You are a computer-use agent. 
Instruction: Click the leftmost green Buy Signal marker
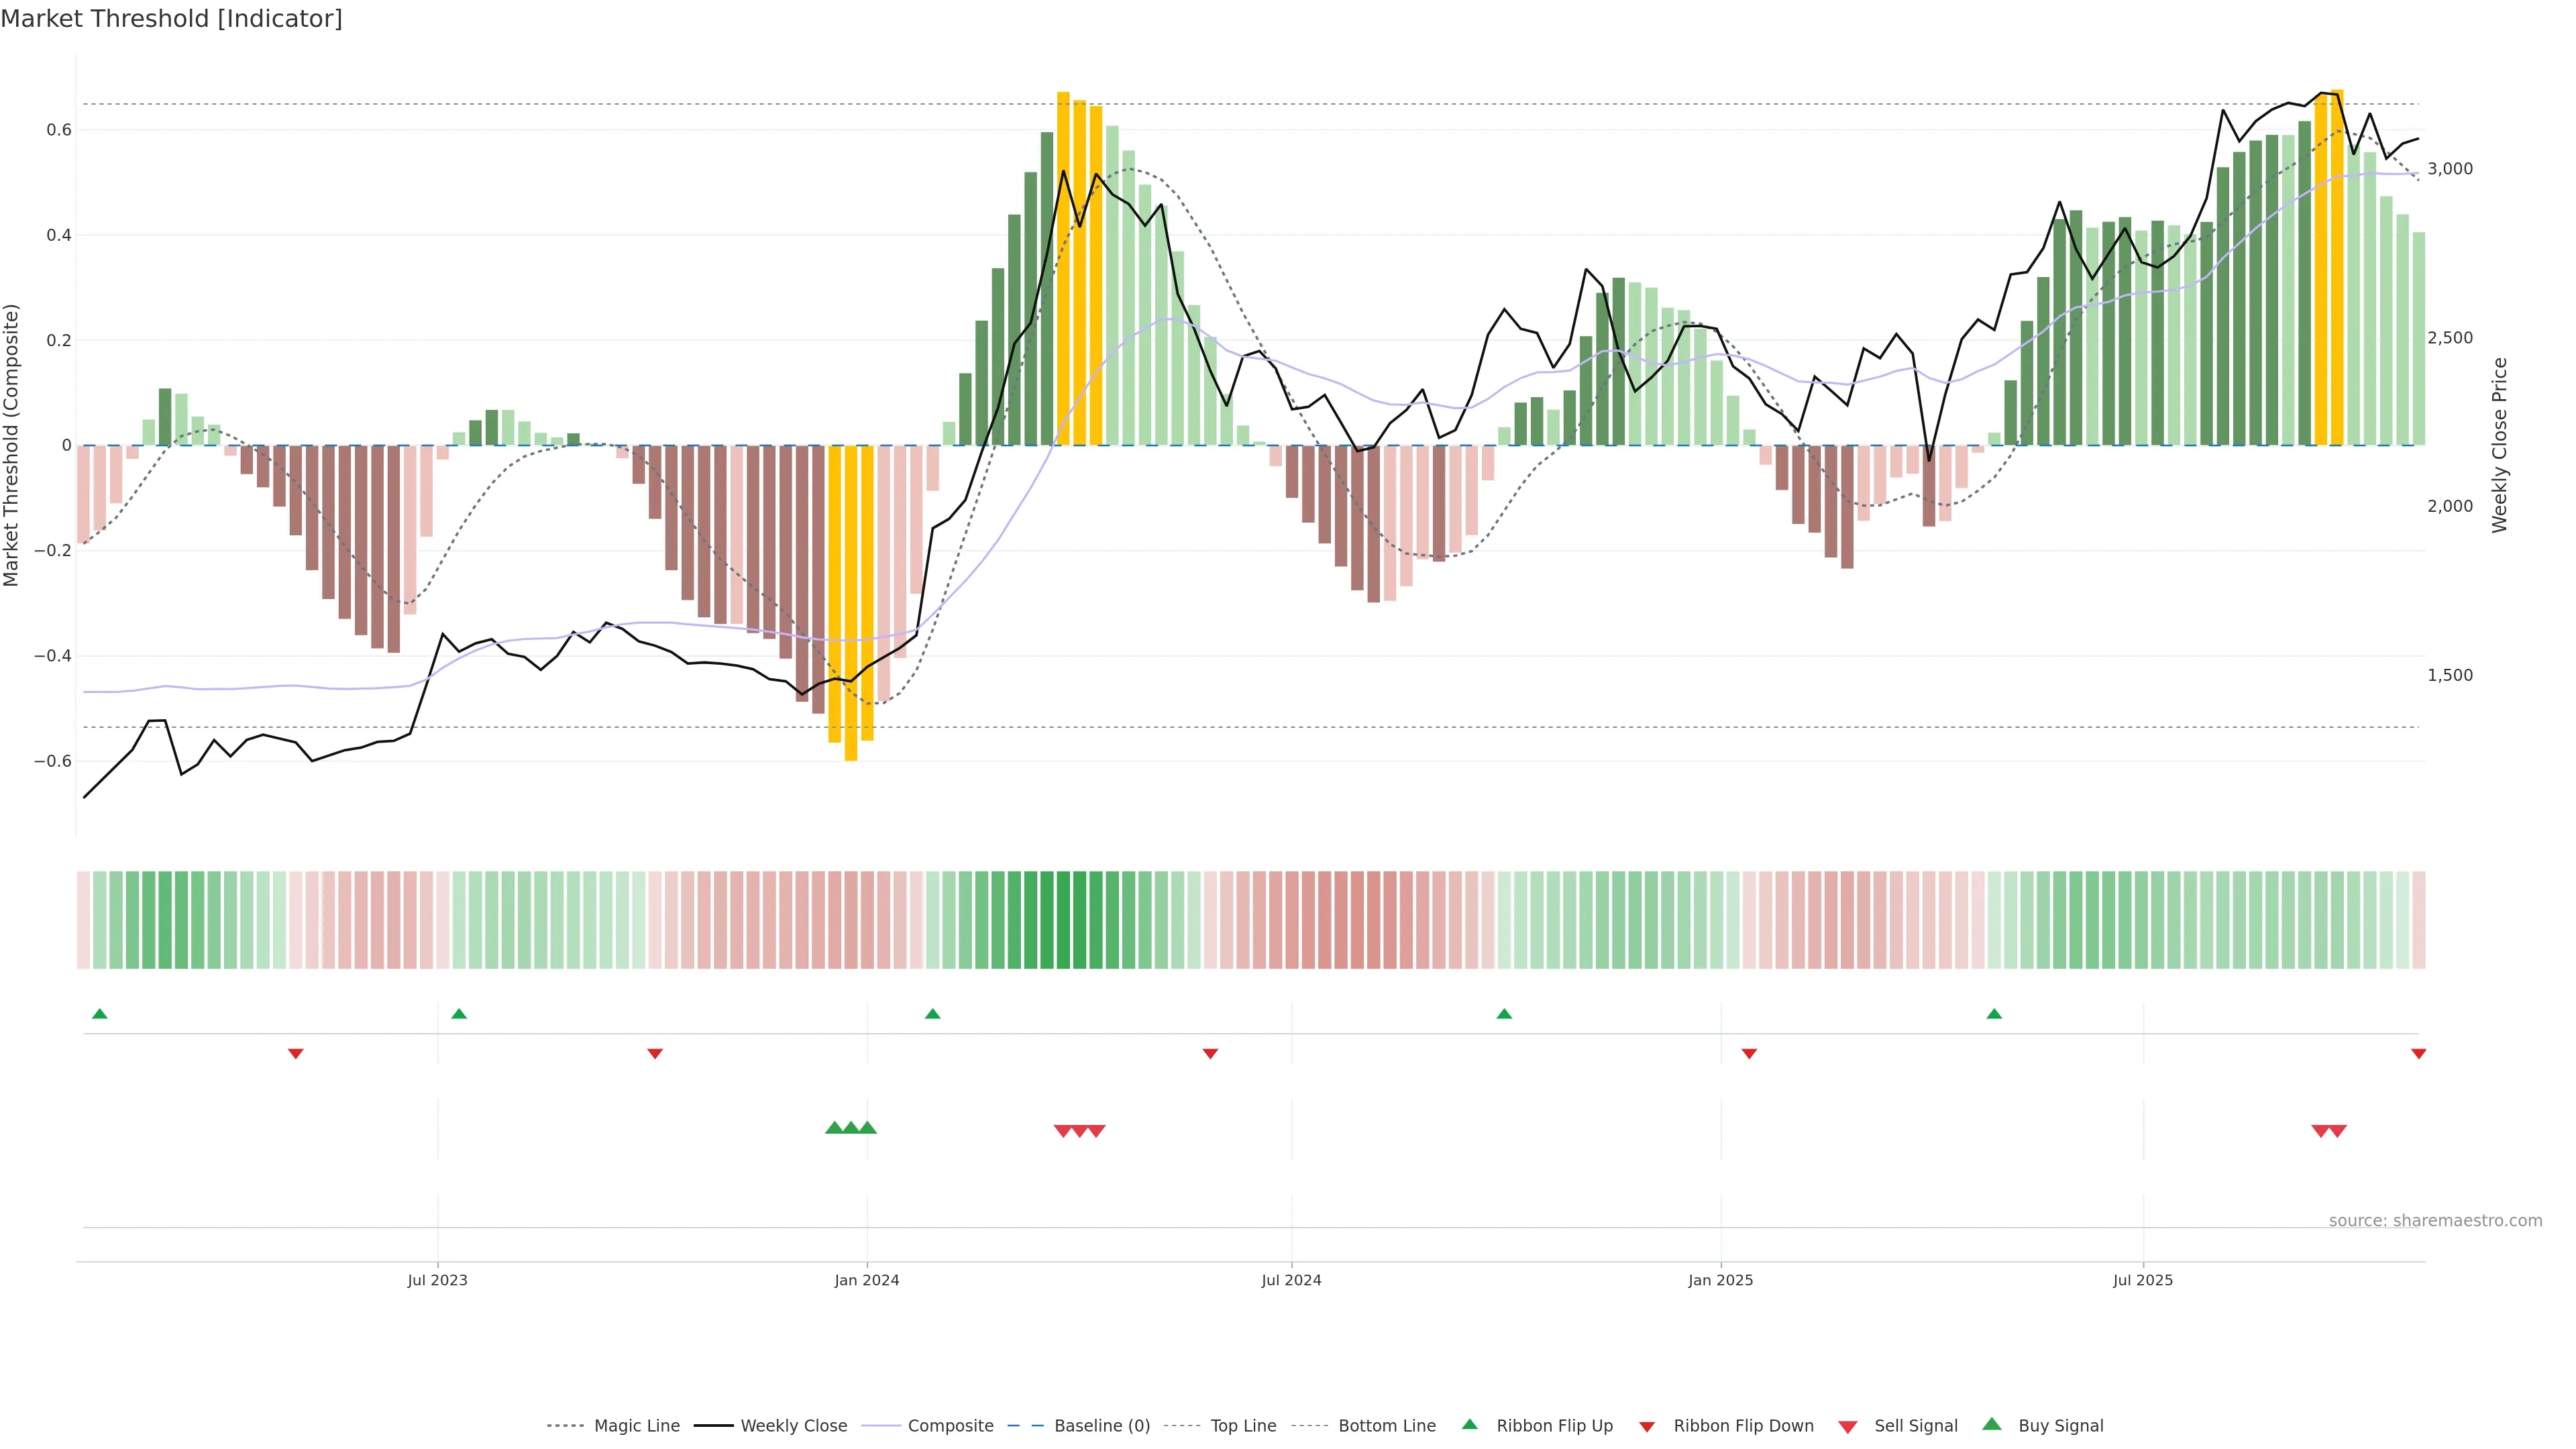click(x=834, y=1128)
